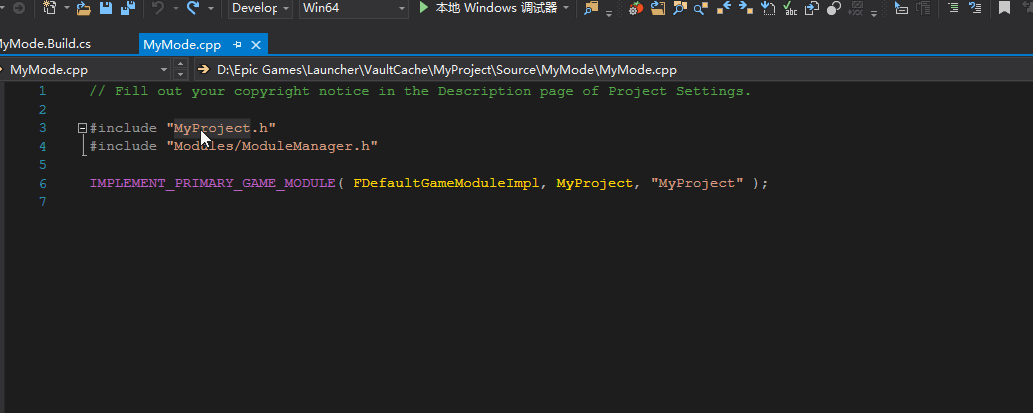
Task: Click the Display Object Member List icon
Action: 901,8
